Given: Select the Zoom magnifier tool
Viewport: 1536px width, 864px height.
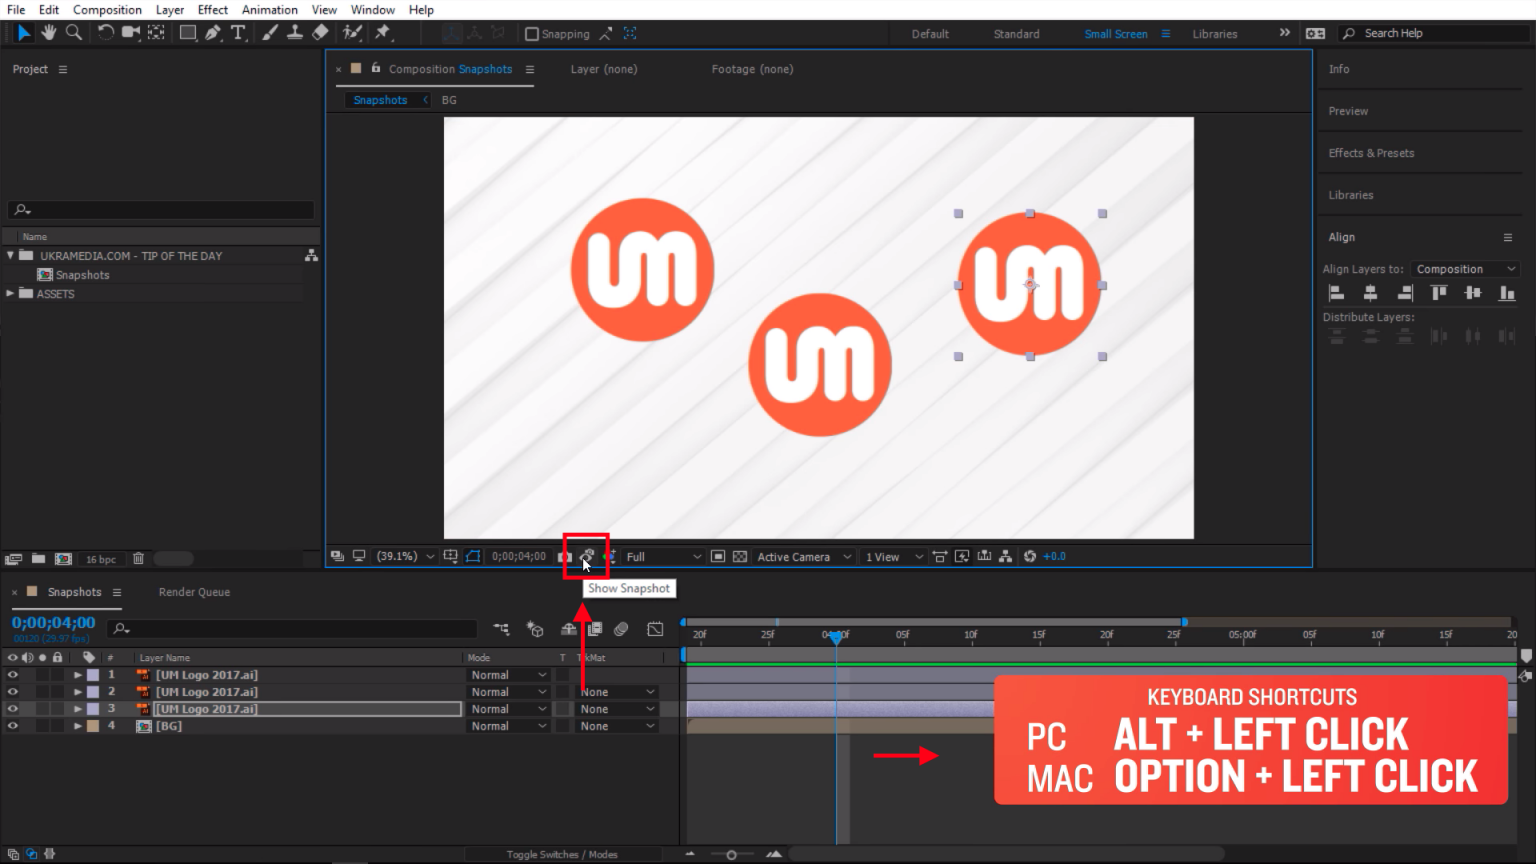Looking at the screenshot, I should [74, 33].
